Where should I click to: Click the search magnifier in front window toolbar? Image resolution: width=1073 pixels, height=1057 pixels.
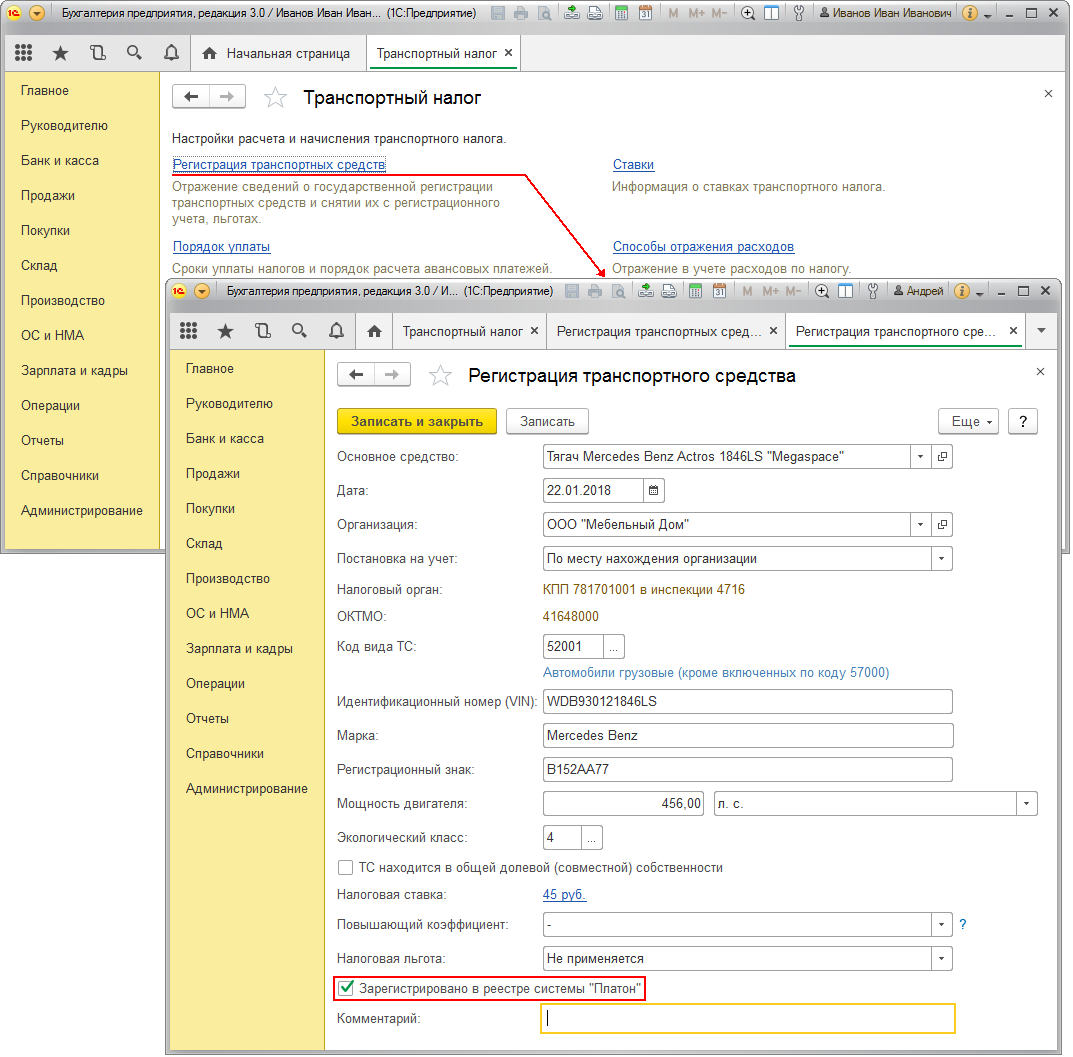tap(299, 331)
